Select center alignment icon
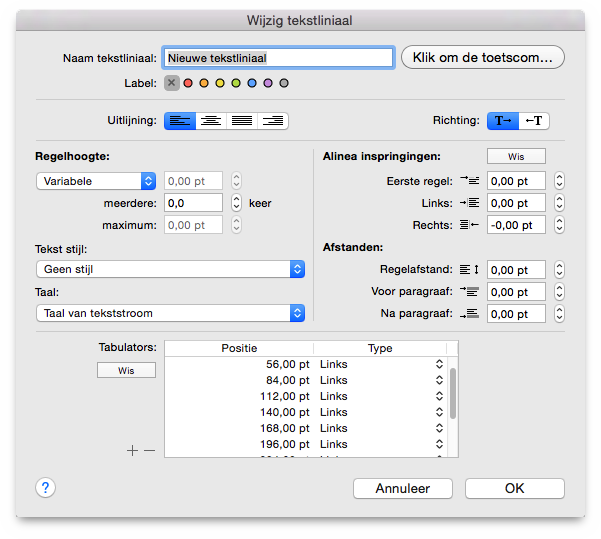This screenshot has width=601, height=539. [x=211, y=121]
